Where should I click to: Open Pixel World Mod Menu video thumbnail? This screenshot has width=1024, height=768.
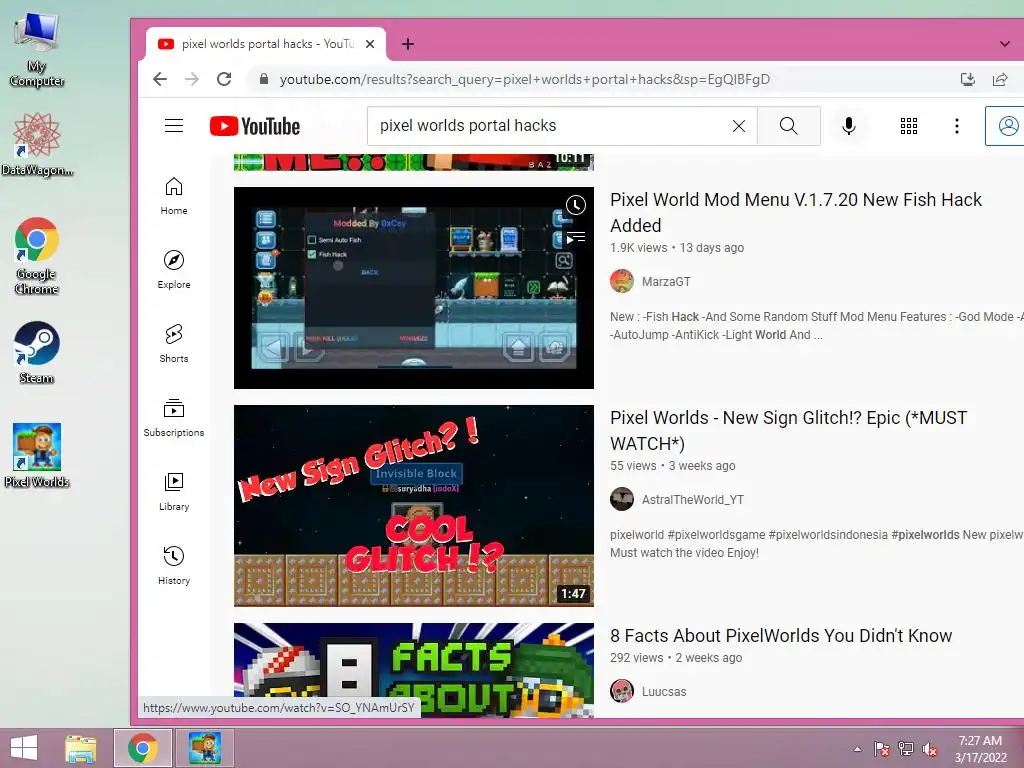coord(414,288)
